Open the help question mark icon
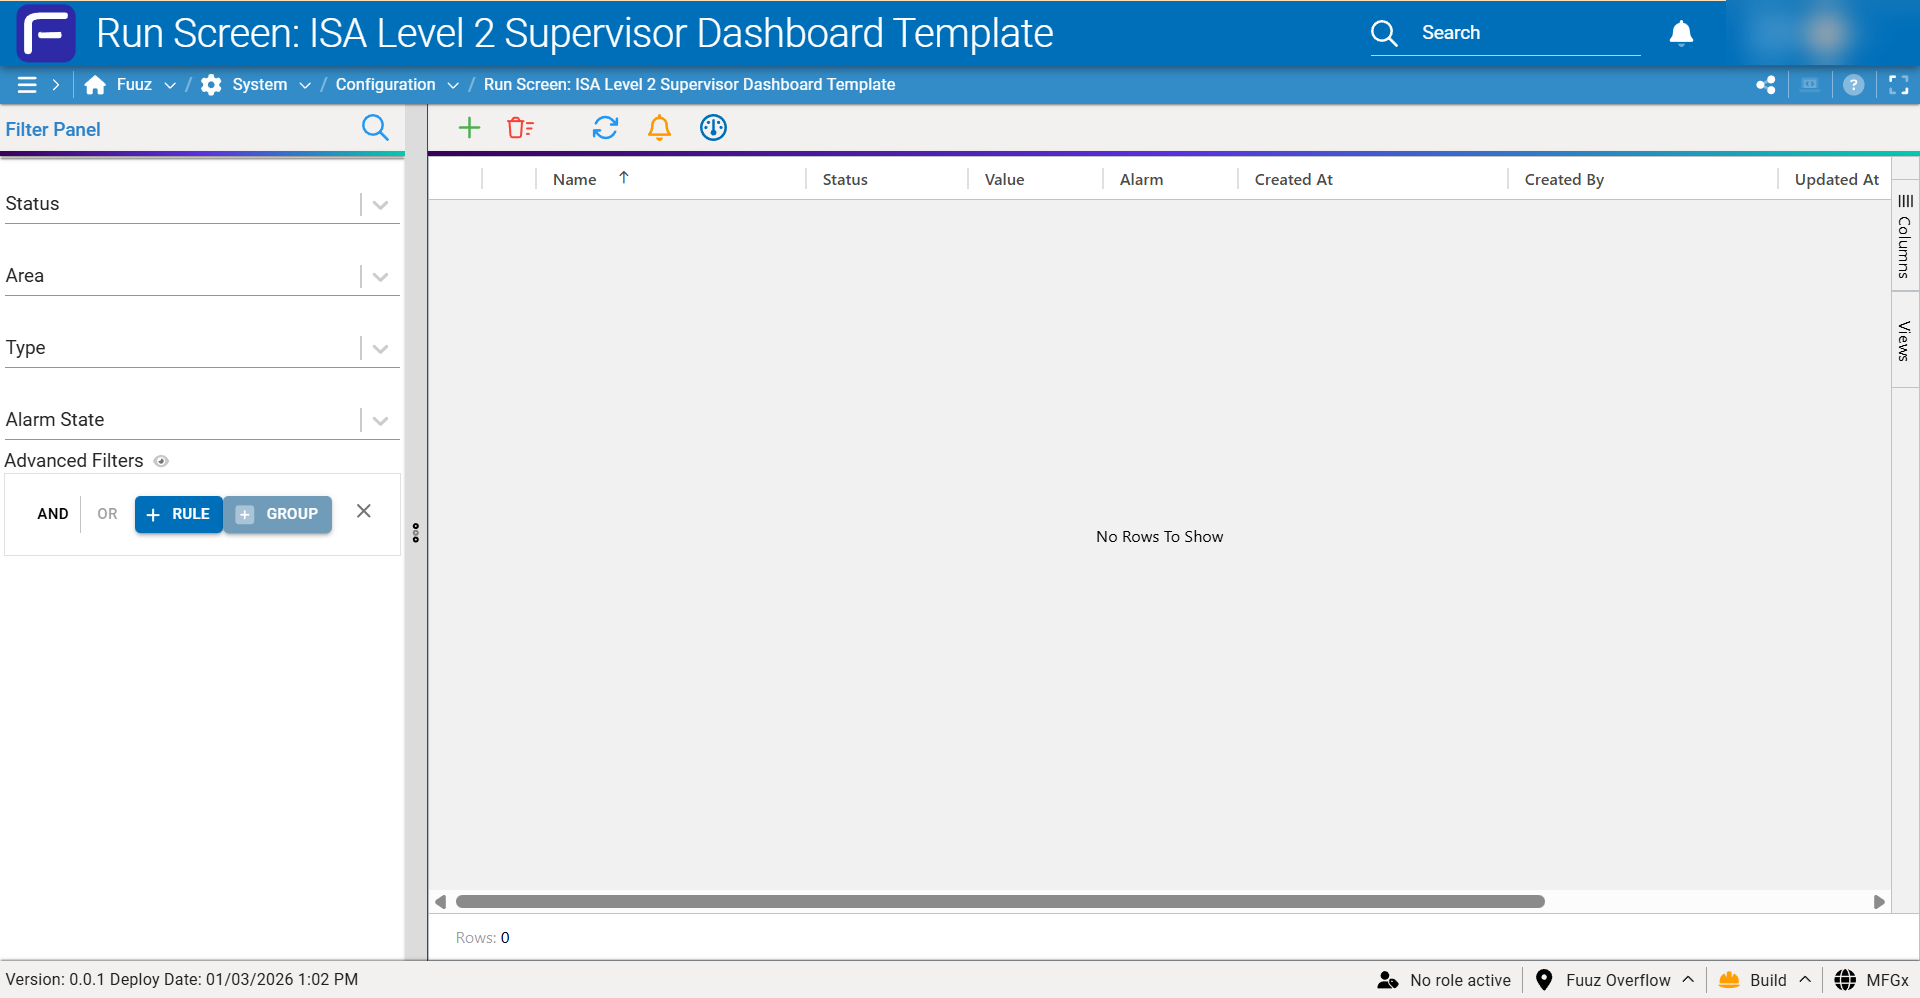This screenshot has width=1920, height=998. coord(1855,84)
